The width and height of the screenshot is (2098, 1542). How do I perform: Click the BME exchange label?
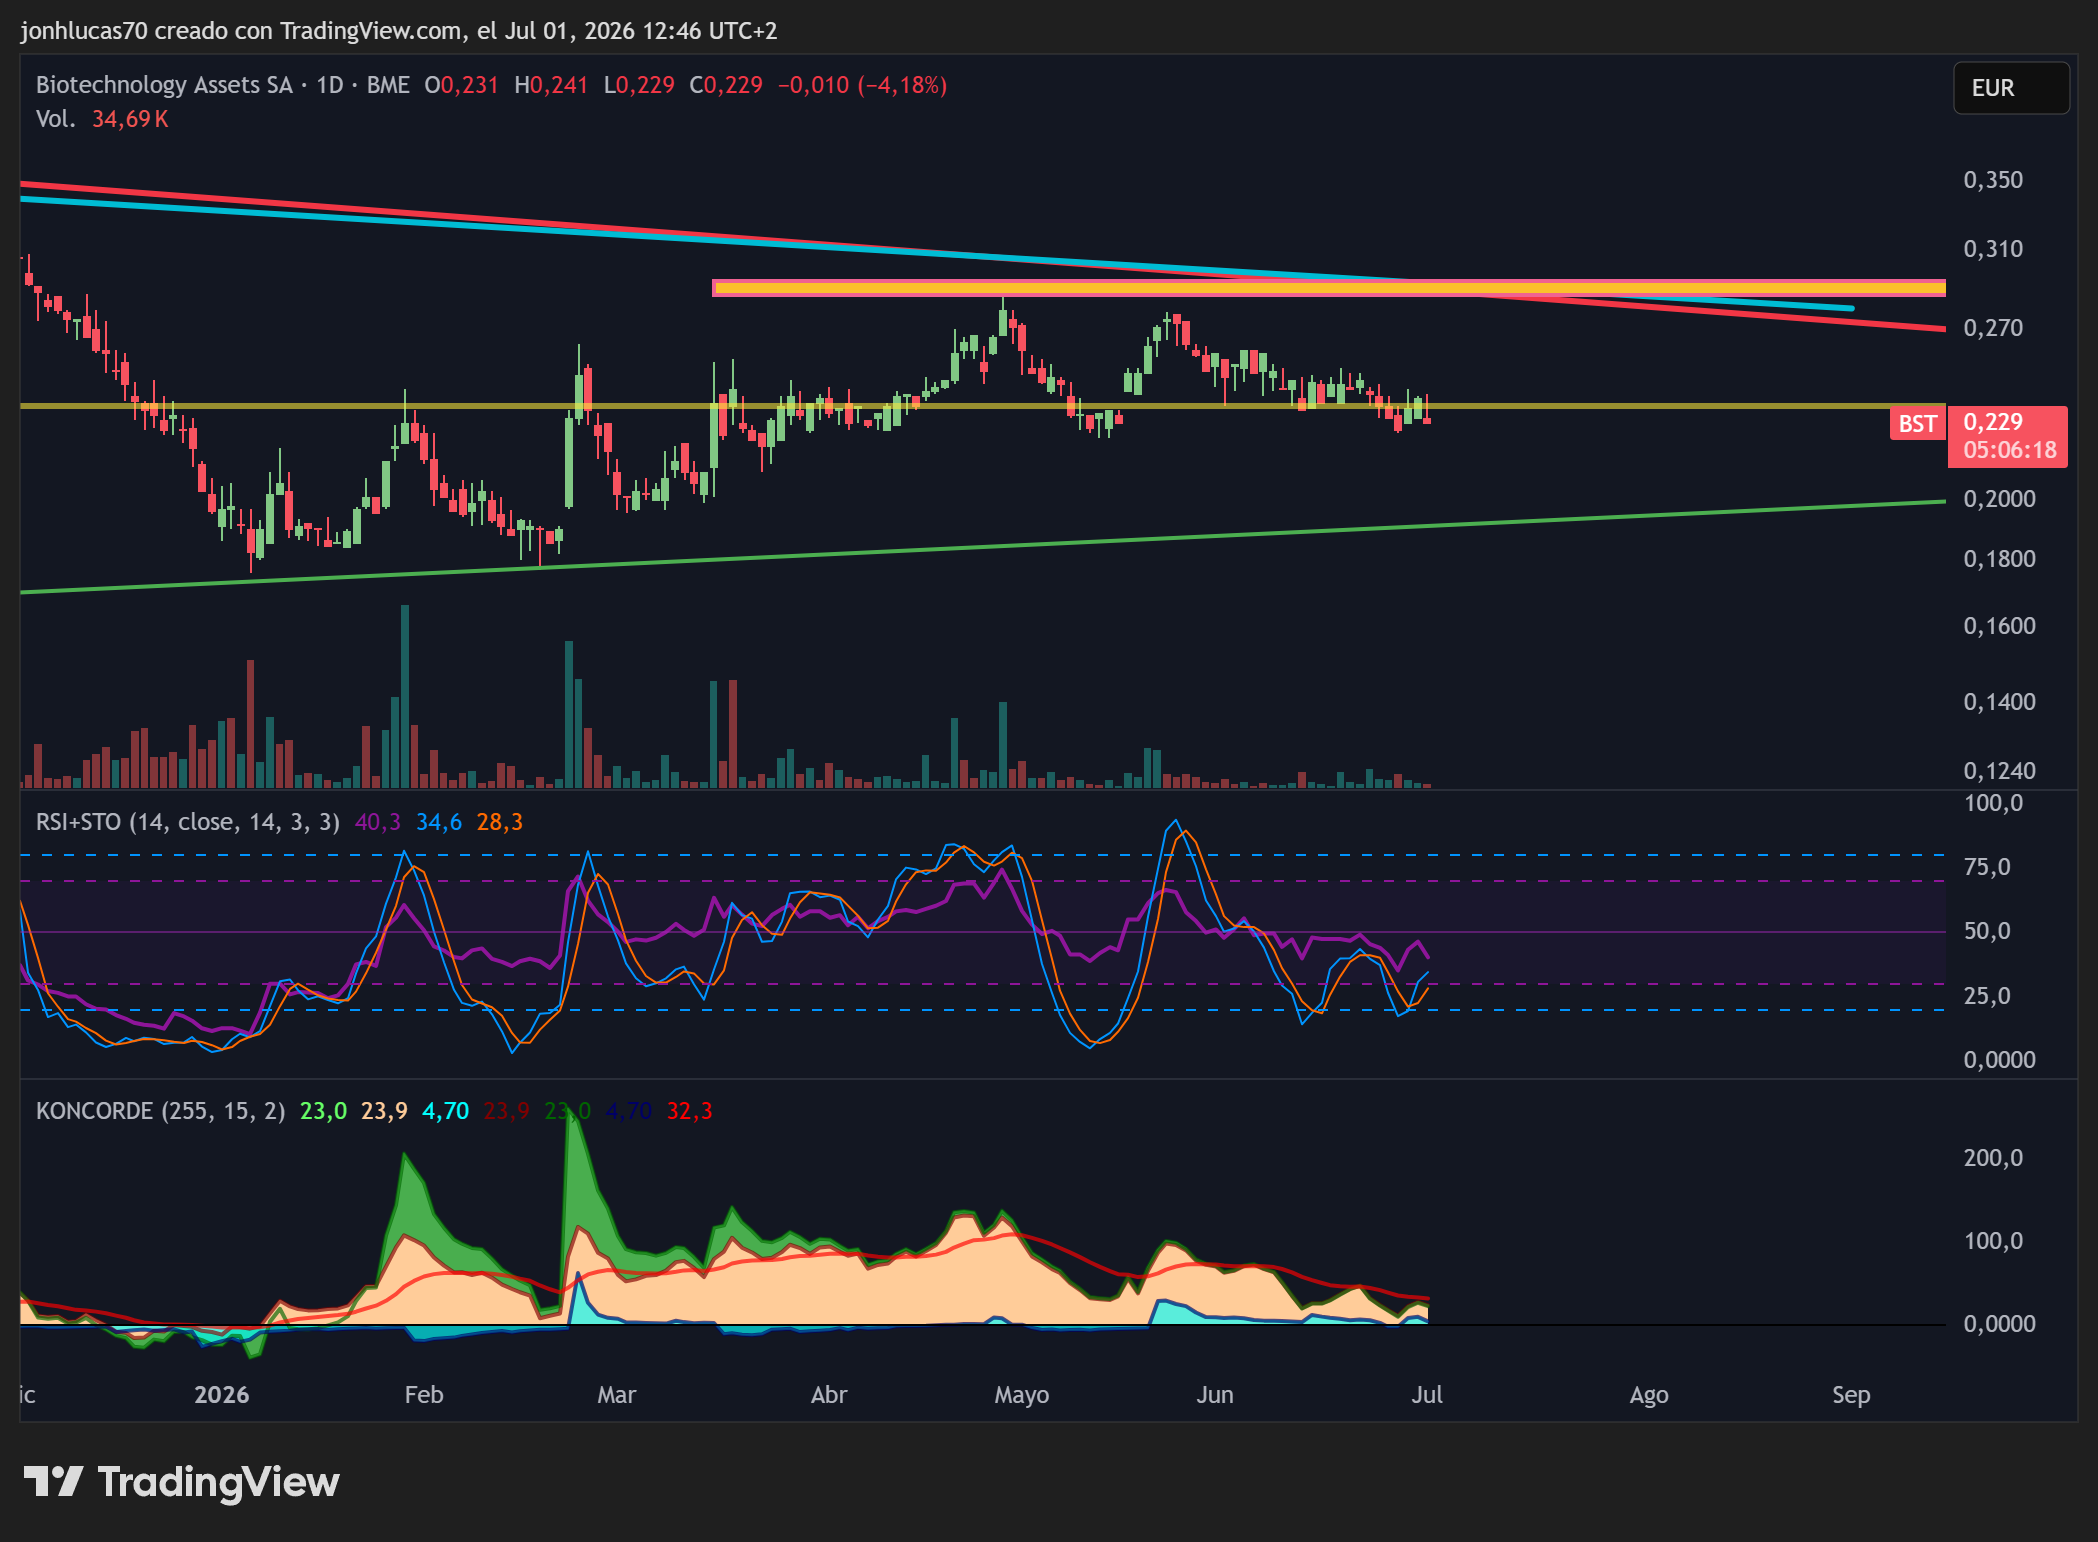(388, 85)
